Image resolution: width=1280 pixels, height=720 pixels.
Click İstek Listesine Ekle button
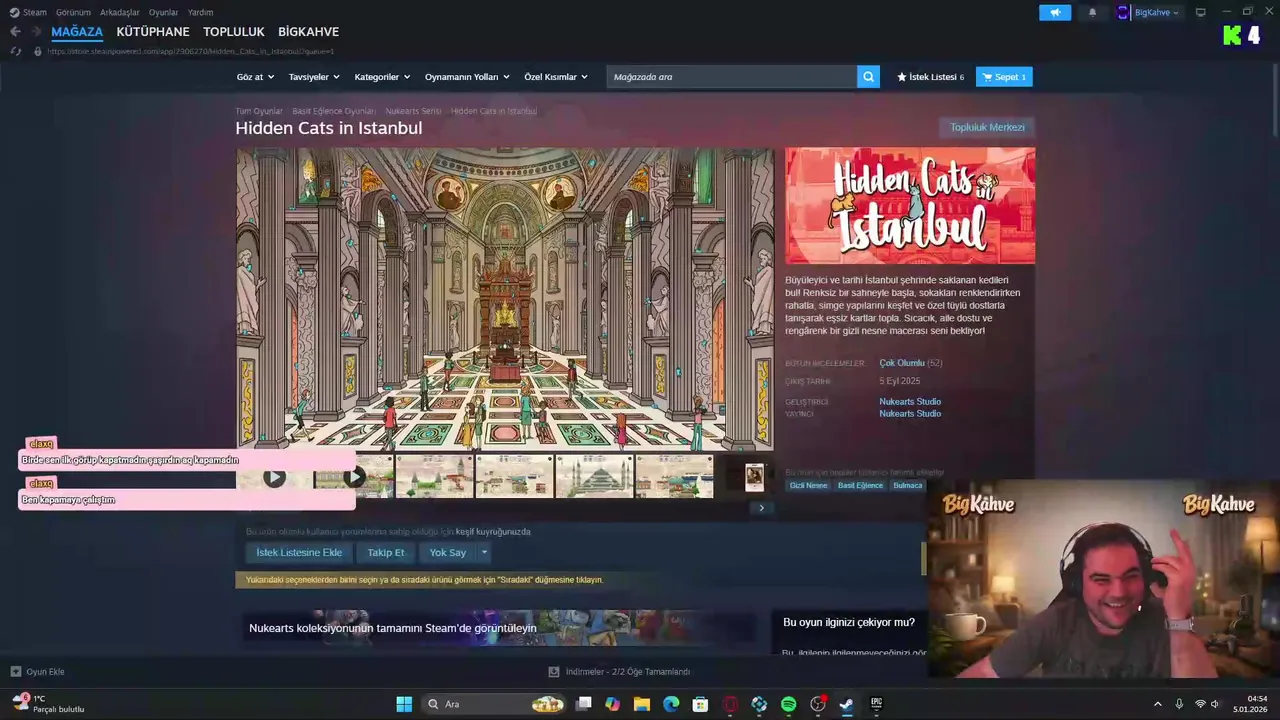point(299,552)
